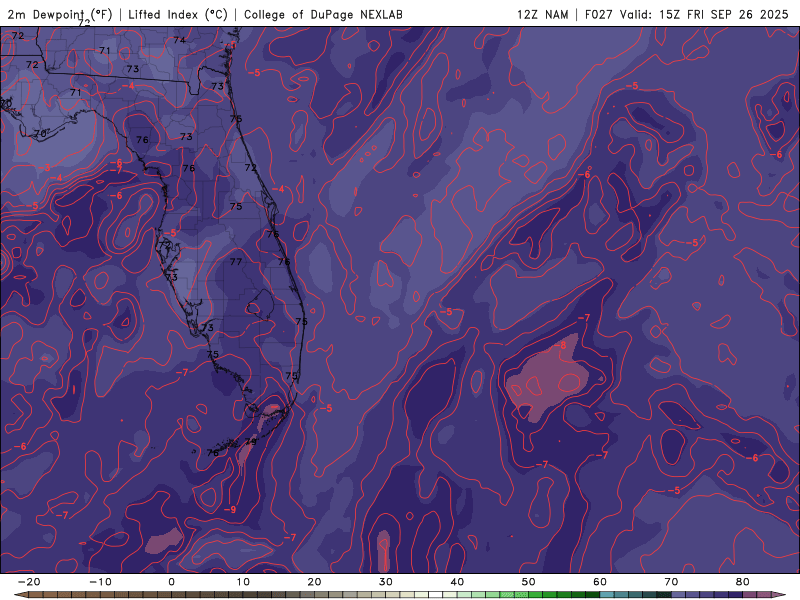
Task: Click the Lake Okeechobee outline on the map
Action: (x=260, y=305)
